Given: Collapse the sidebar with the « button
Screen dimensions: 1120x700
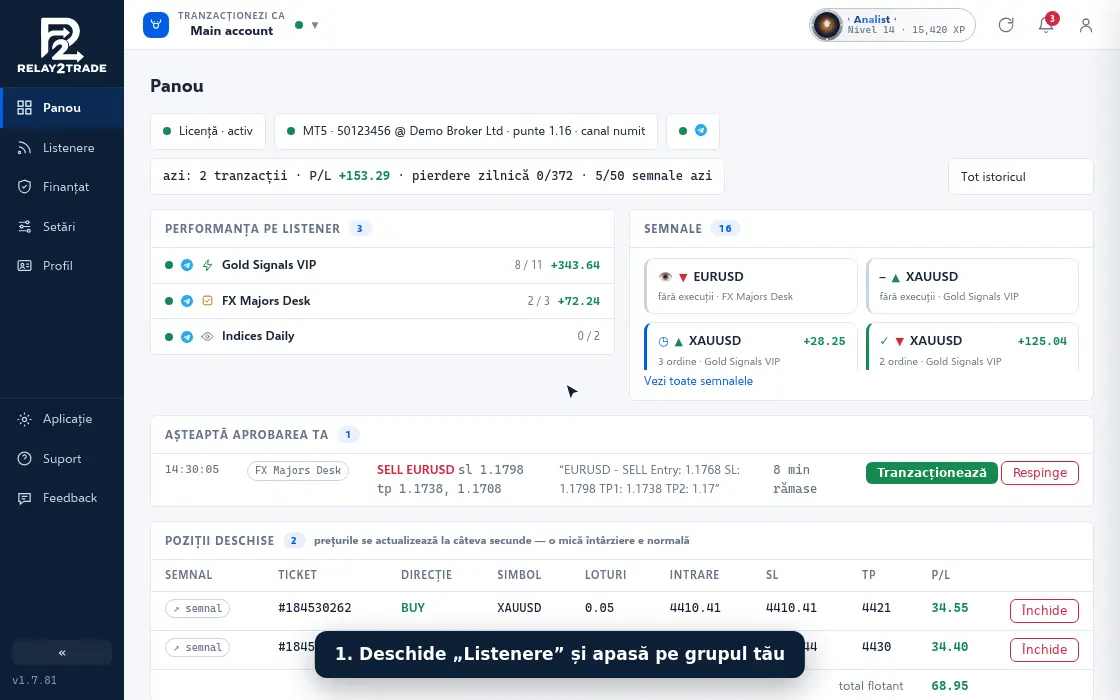Looking at the screenshot, I should coord(62,653).
